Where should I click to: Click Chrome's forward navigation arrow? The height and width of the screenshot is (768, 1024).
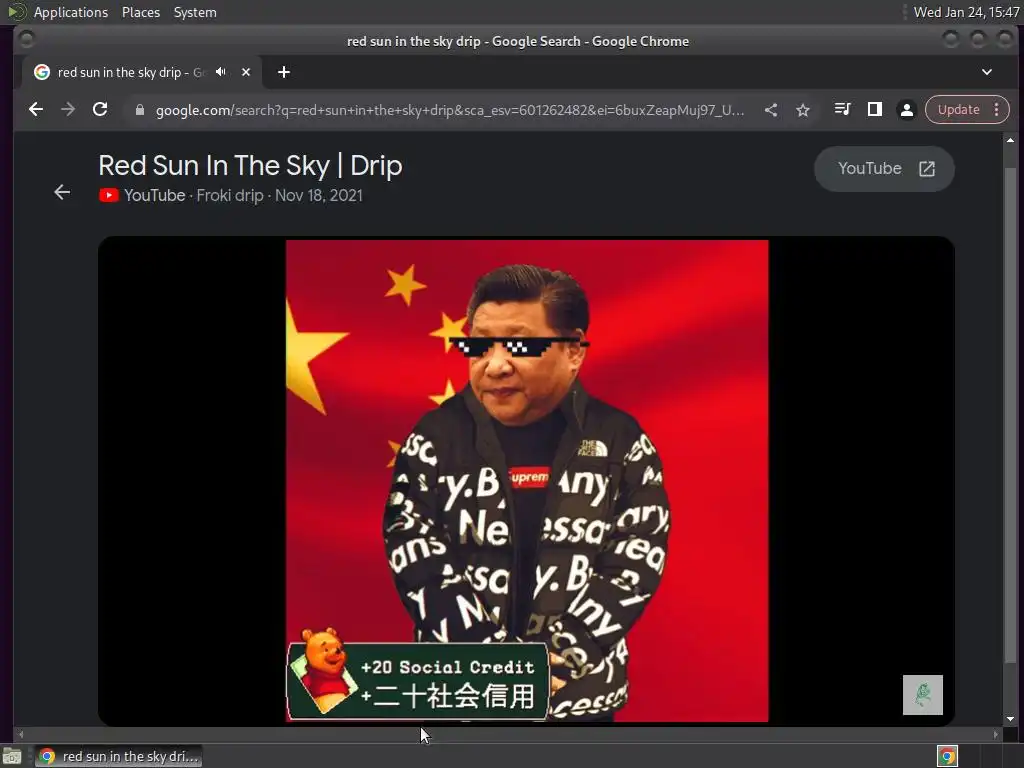[68, 109]
